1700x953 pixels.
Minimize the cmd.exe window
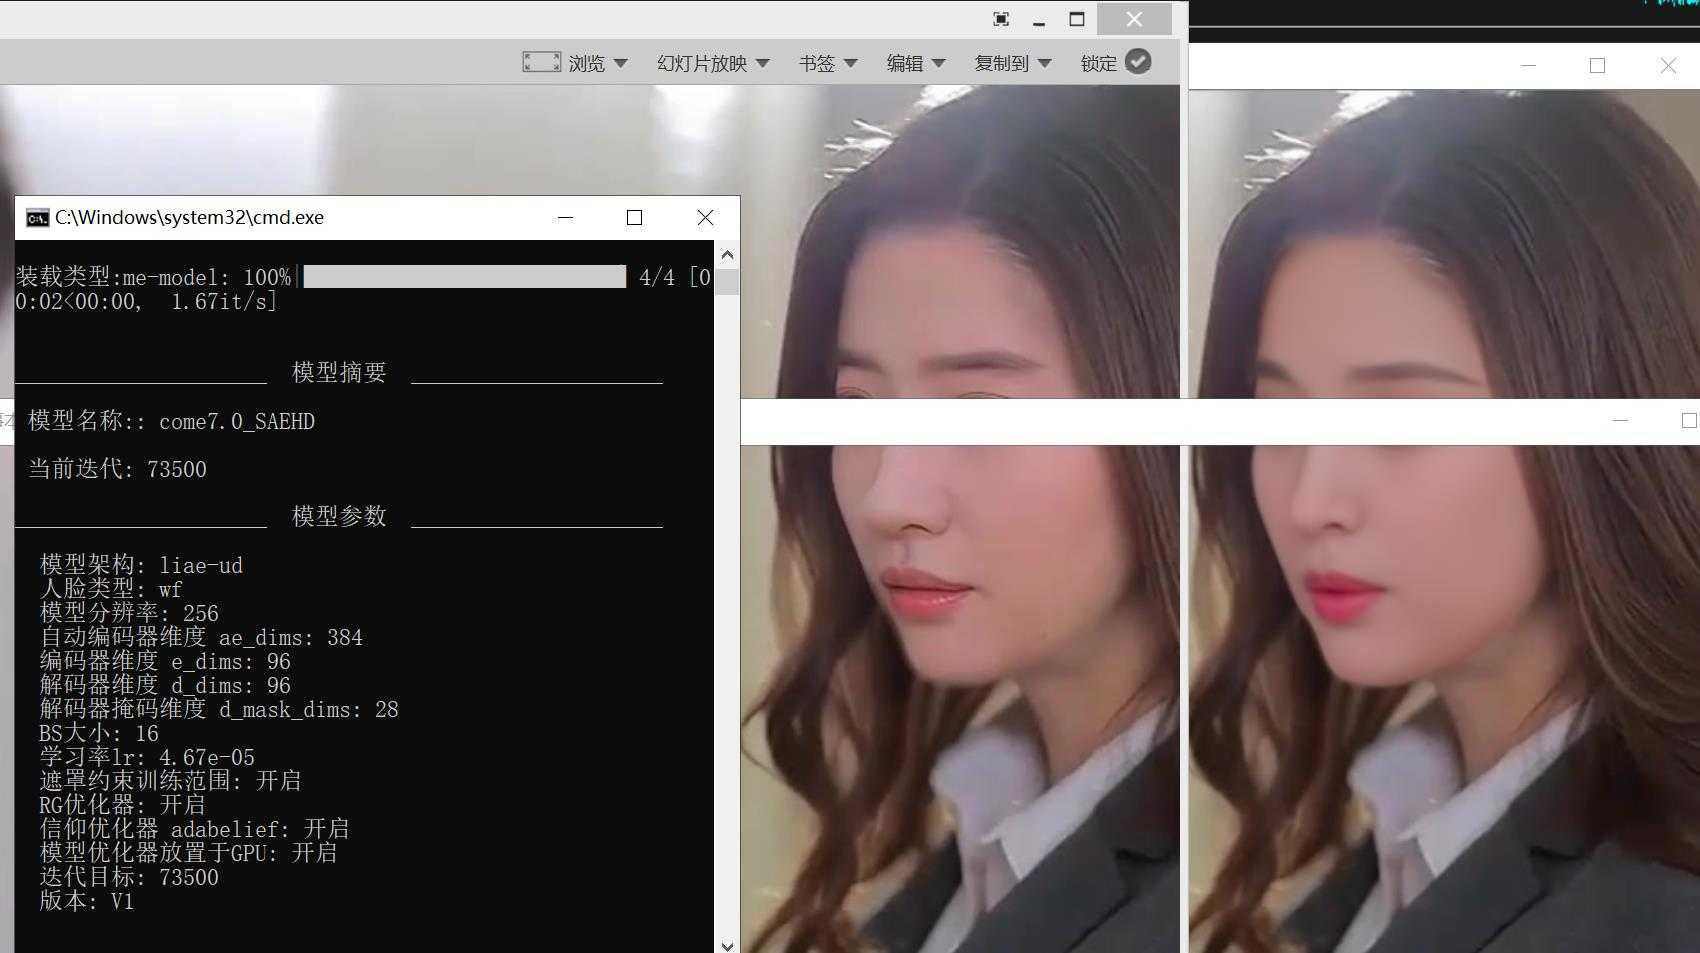click(x=565, y=217)
